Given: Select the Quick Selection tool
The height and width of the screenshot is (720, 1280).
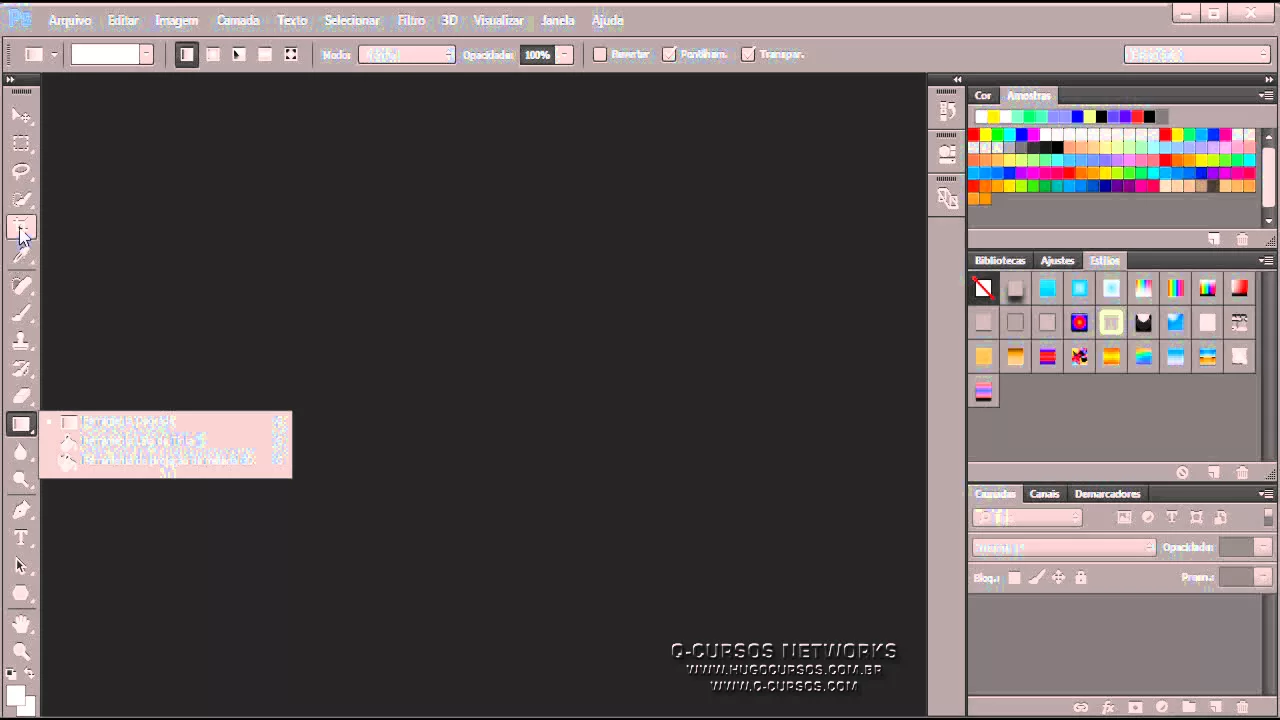Looking at the screenshot, I should click(21, 200).
